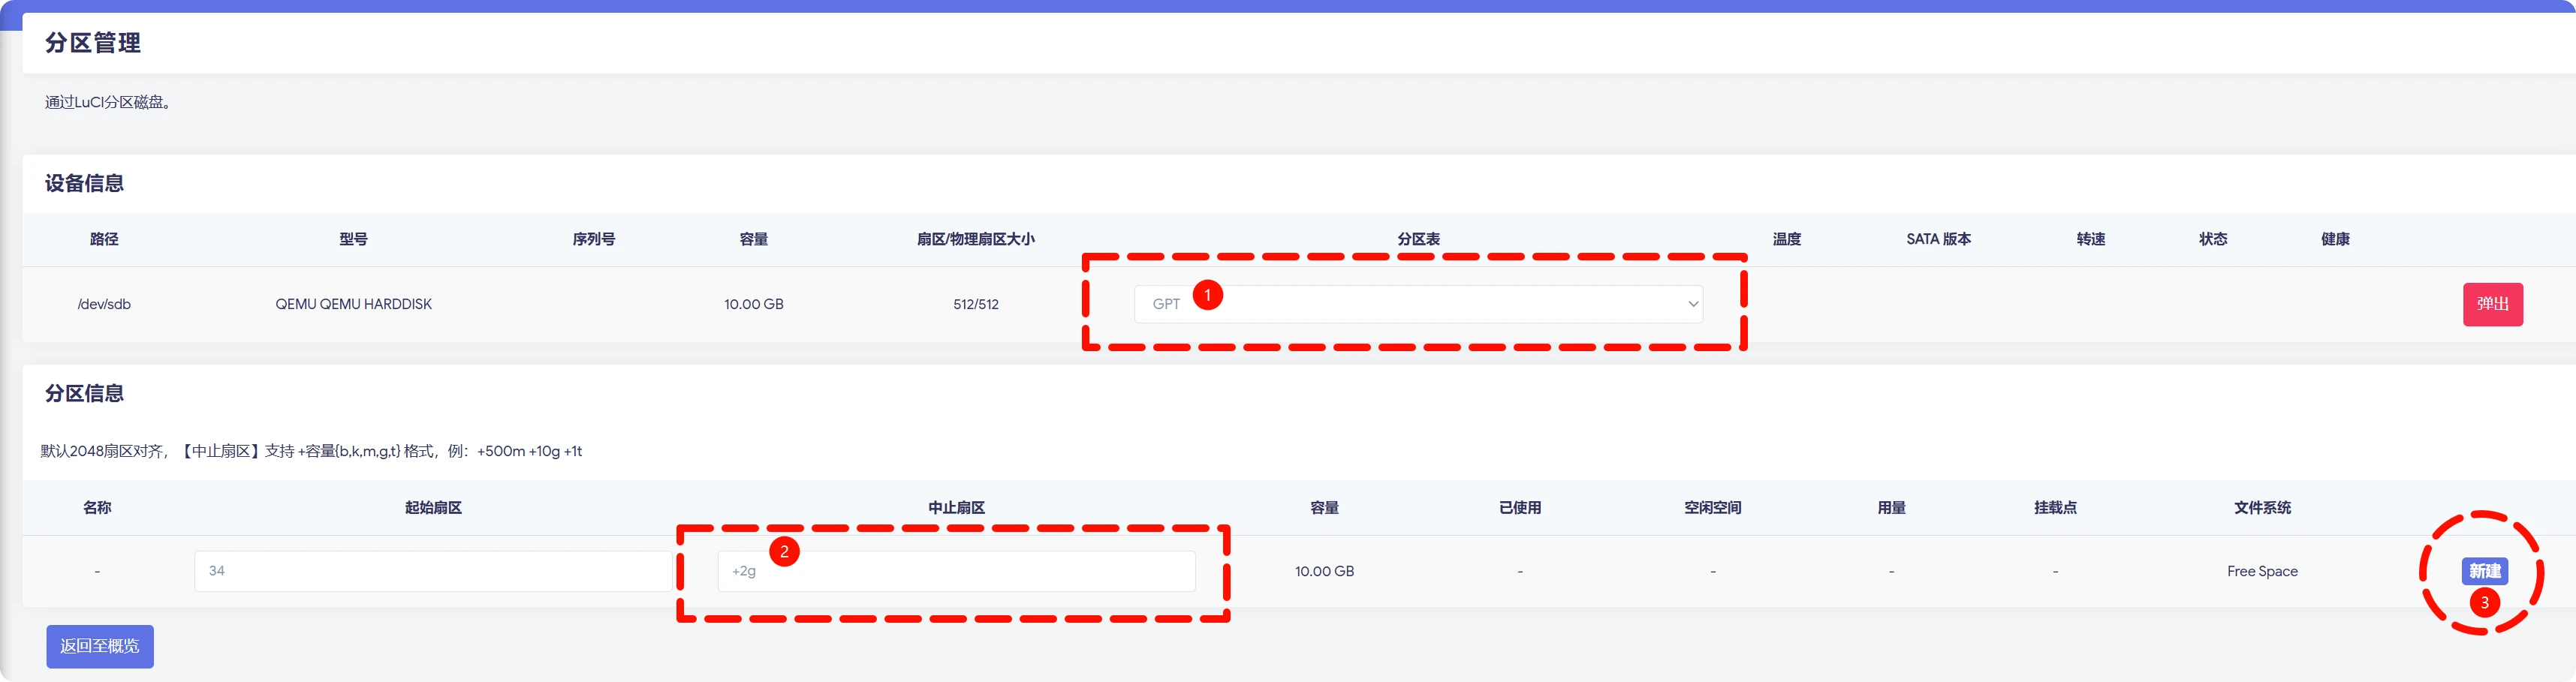Click the 空闲空间 column header
The height and width of the screenshot is (682, 2576).
coord(1713,508)
